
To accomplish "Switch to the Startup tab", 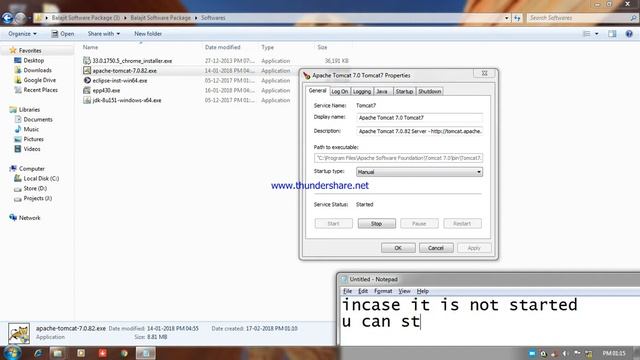I will (404, 91).
